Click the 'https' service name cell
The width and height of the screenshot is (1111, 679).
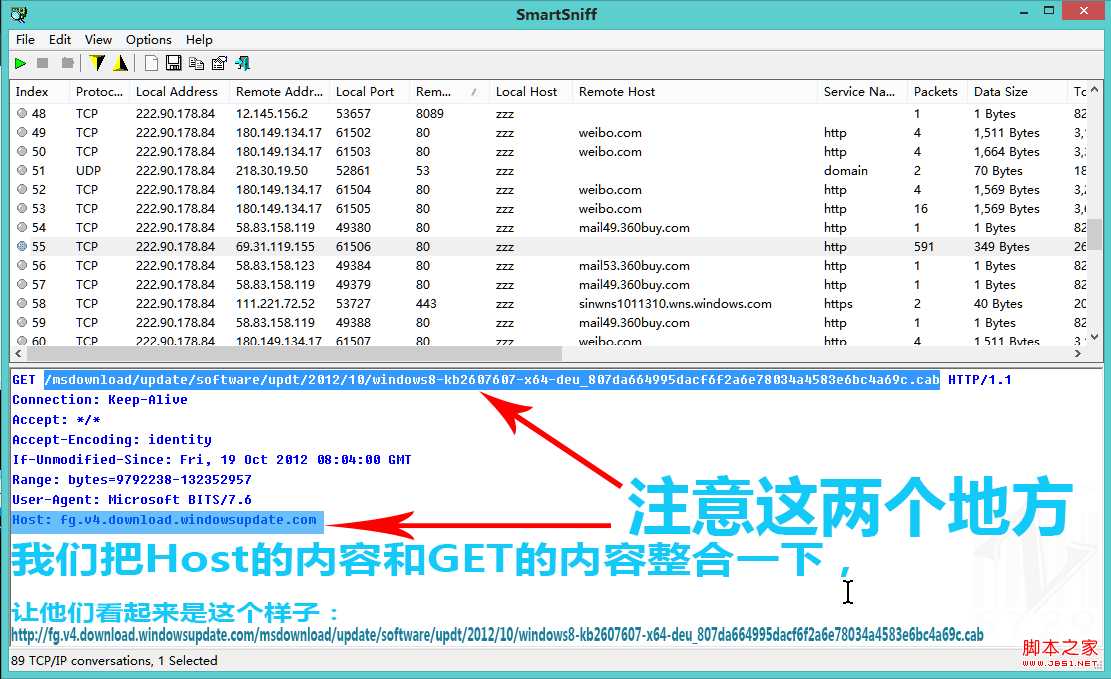coord(838,303)
